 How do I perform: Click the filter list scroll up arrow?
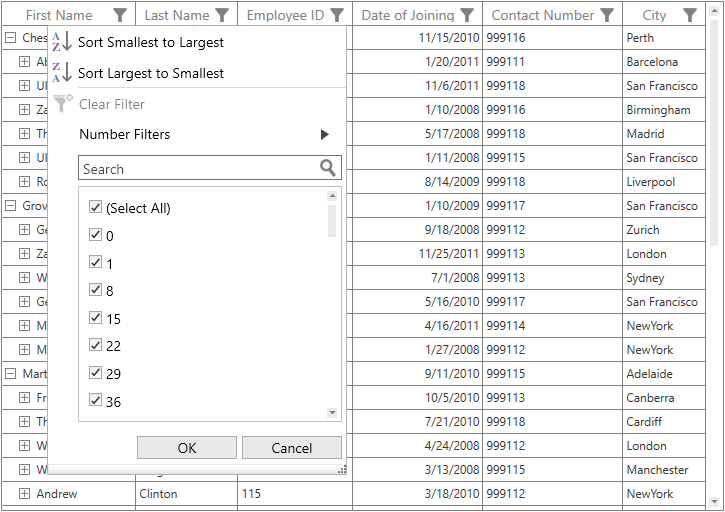click(x=332, y=196)
